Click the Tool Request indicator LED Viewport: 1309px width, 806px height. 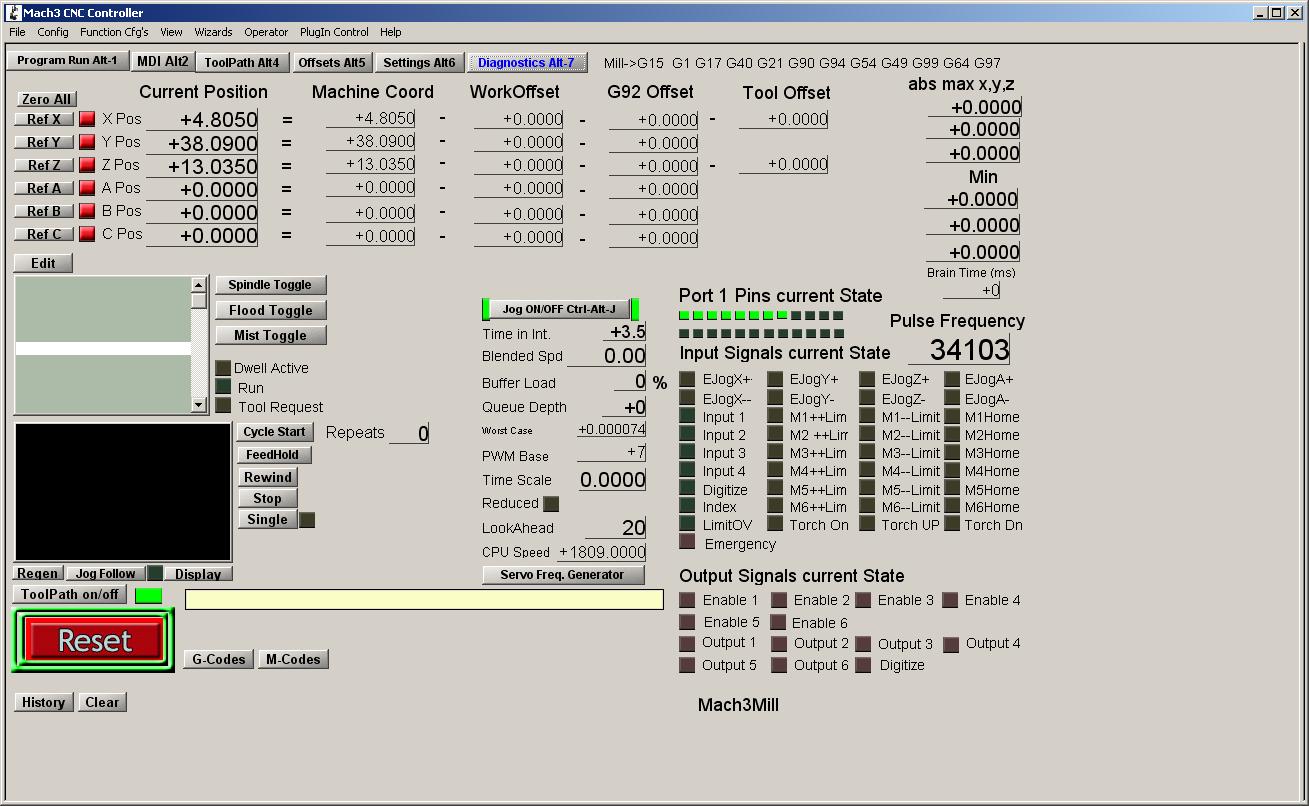(x=223, y=406)
